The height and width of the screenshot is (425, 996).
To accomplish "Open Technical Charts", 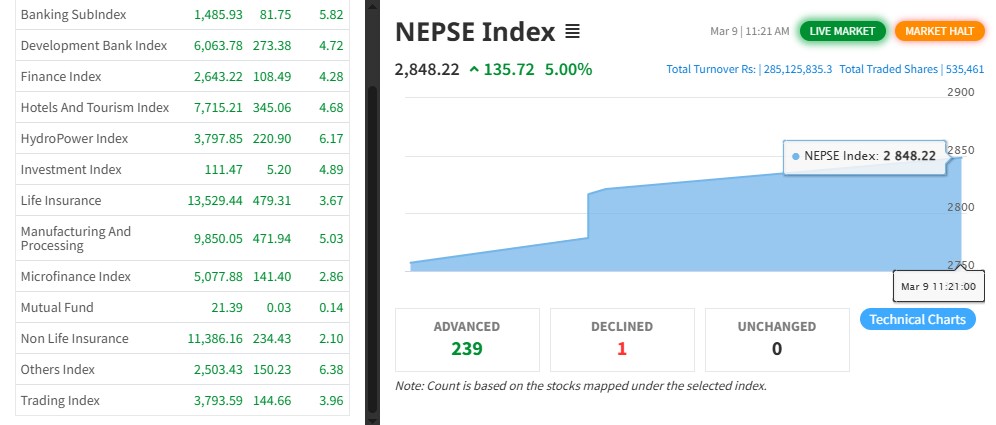I will coord(917,319).
